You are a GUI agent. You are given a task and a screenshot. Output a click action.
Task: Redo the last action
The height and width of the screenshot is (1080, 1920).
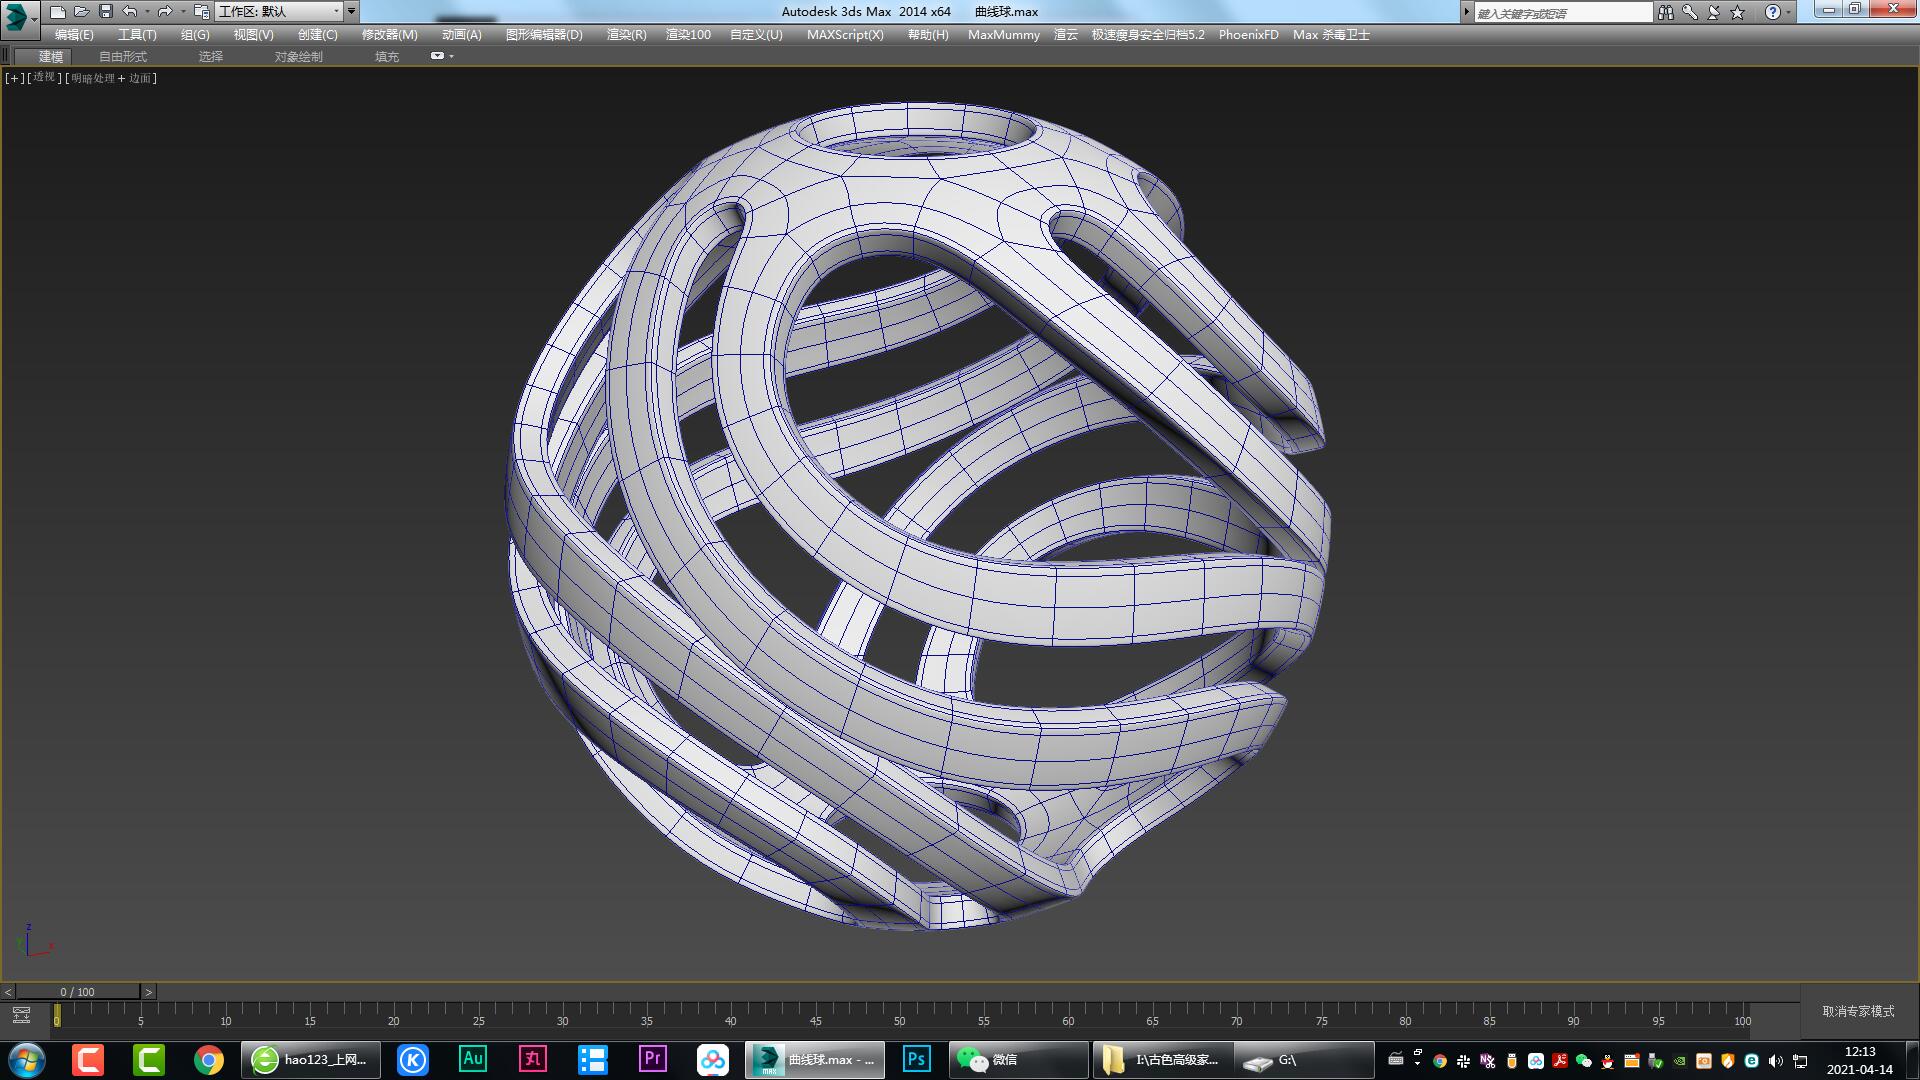pyautogui.click(x=166, y=11)
